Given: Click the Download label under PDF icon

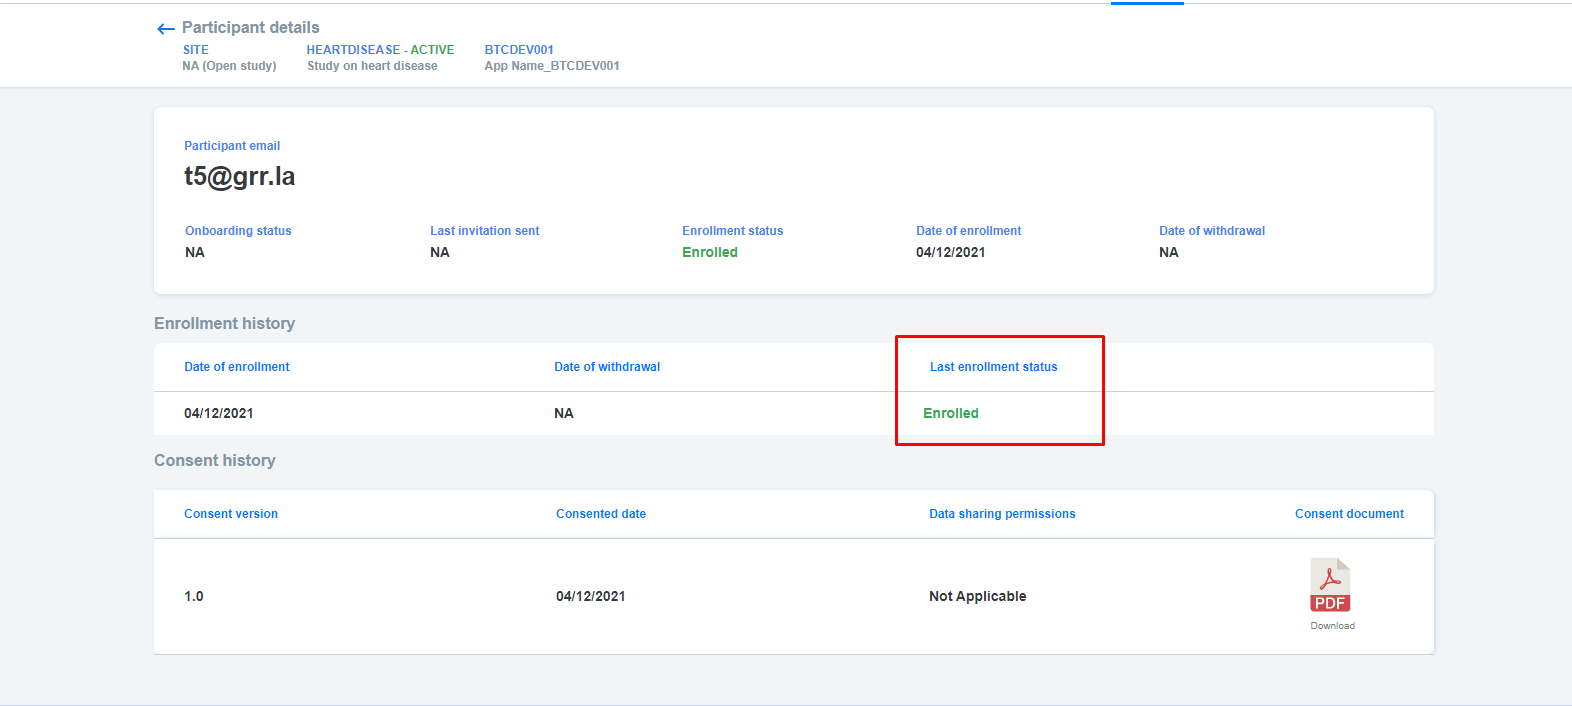Looking at the screenshot, I should (x=1332, y=626).
